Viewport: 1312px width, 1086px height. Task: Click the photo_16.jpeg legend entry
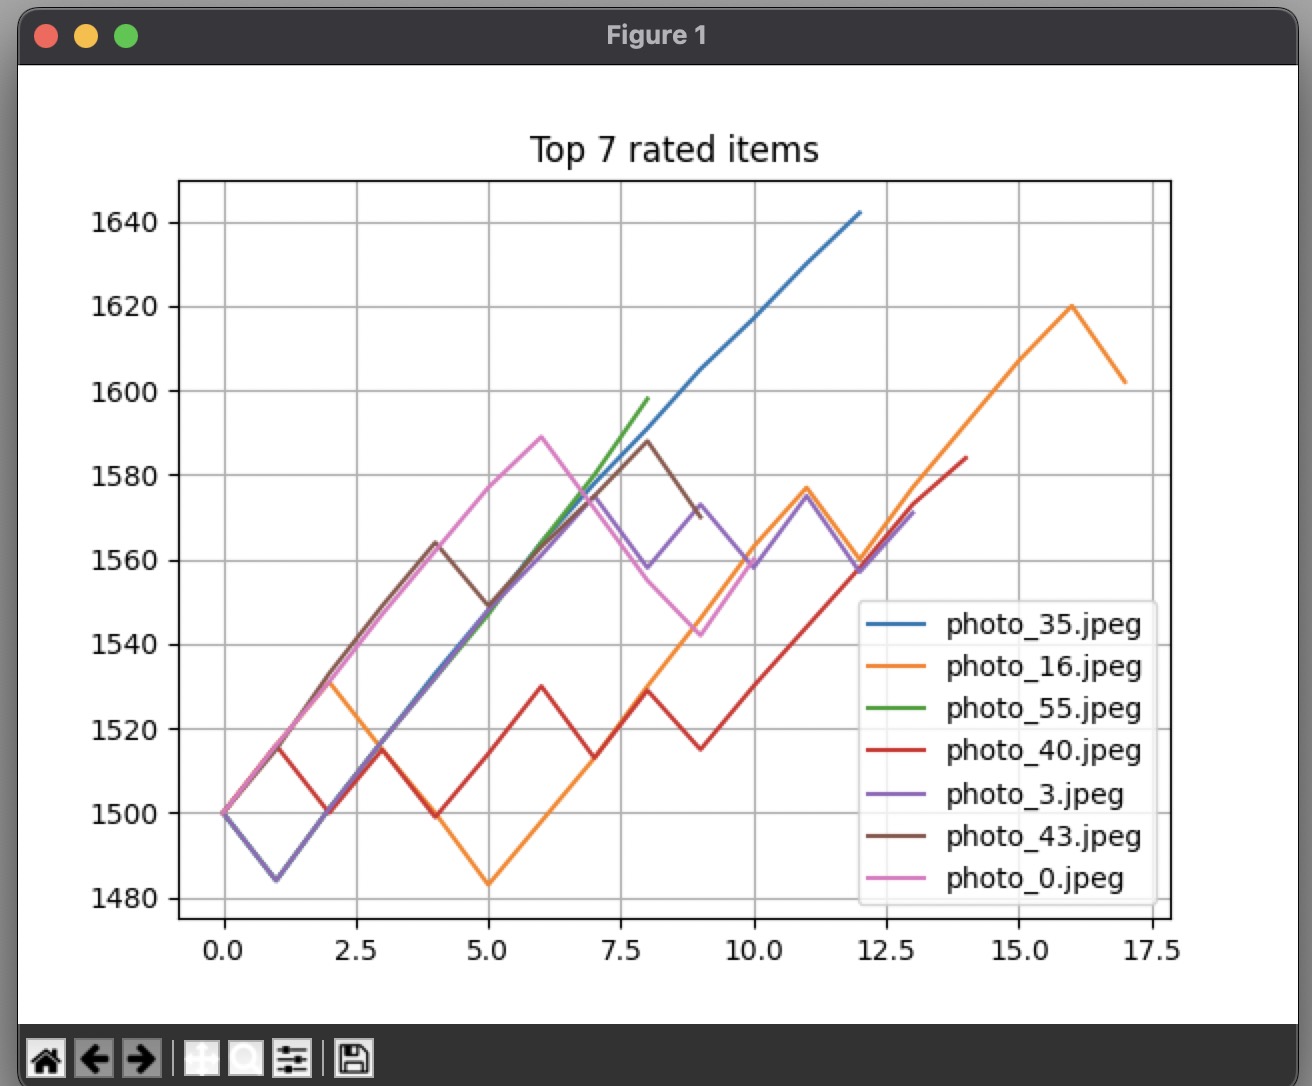[x=1003, y=667]
